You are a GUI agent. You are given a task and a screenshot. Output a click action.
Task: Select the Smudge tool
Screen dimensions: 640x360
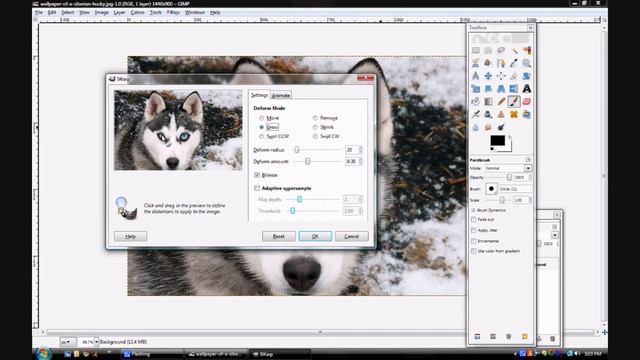[488, 127]
